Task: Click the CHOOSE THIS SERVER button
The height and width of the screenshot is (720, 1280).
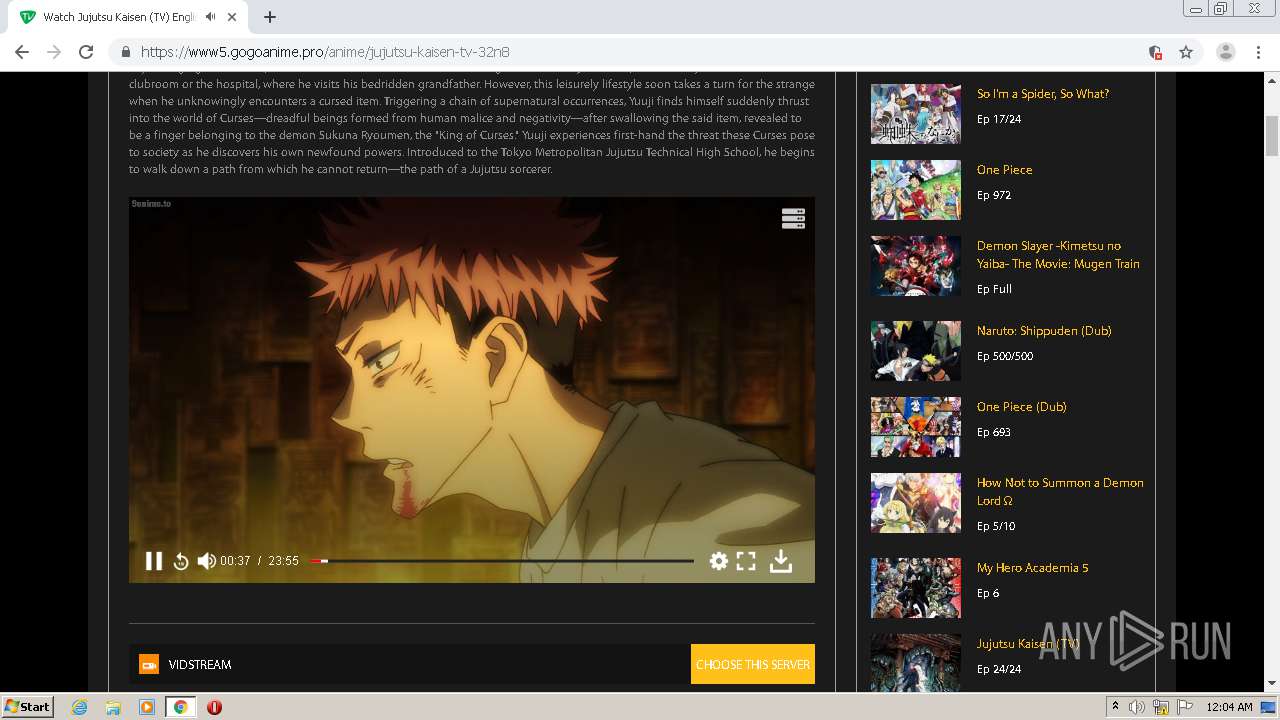Action: [753, 664]
